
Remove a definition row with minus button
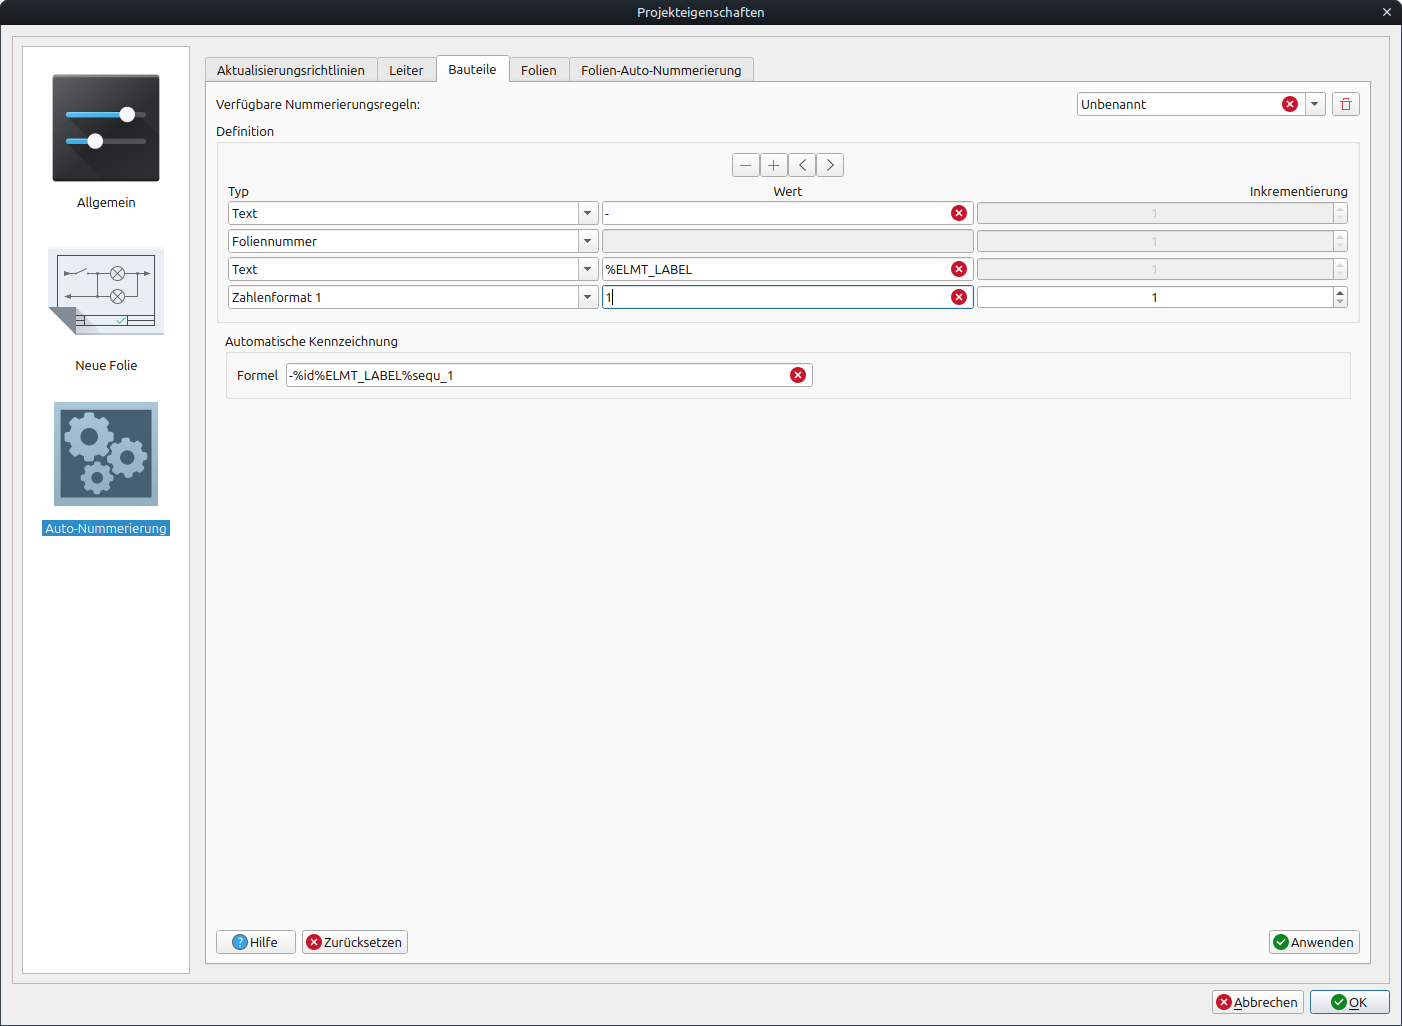[745, 165]
